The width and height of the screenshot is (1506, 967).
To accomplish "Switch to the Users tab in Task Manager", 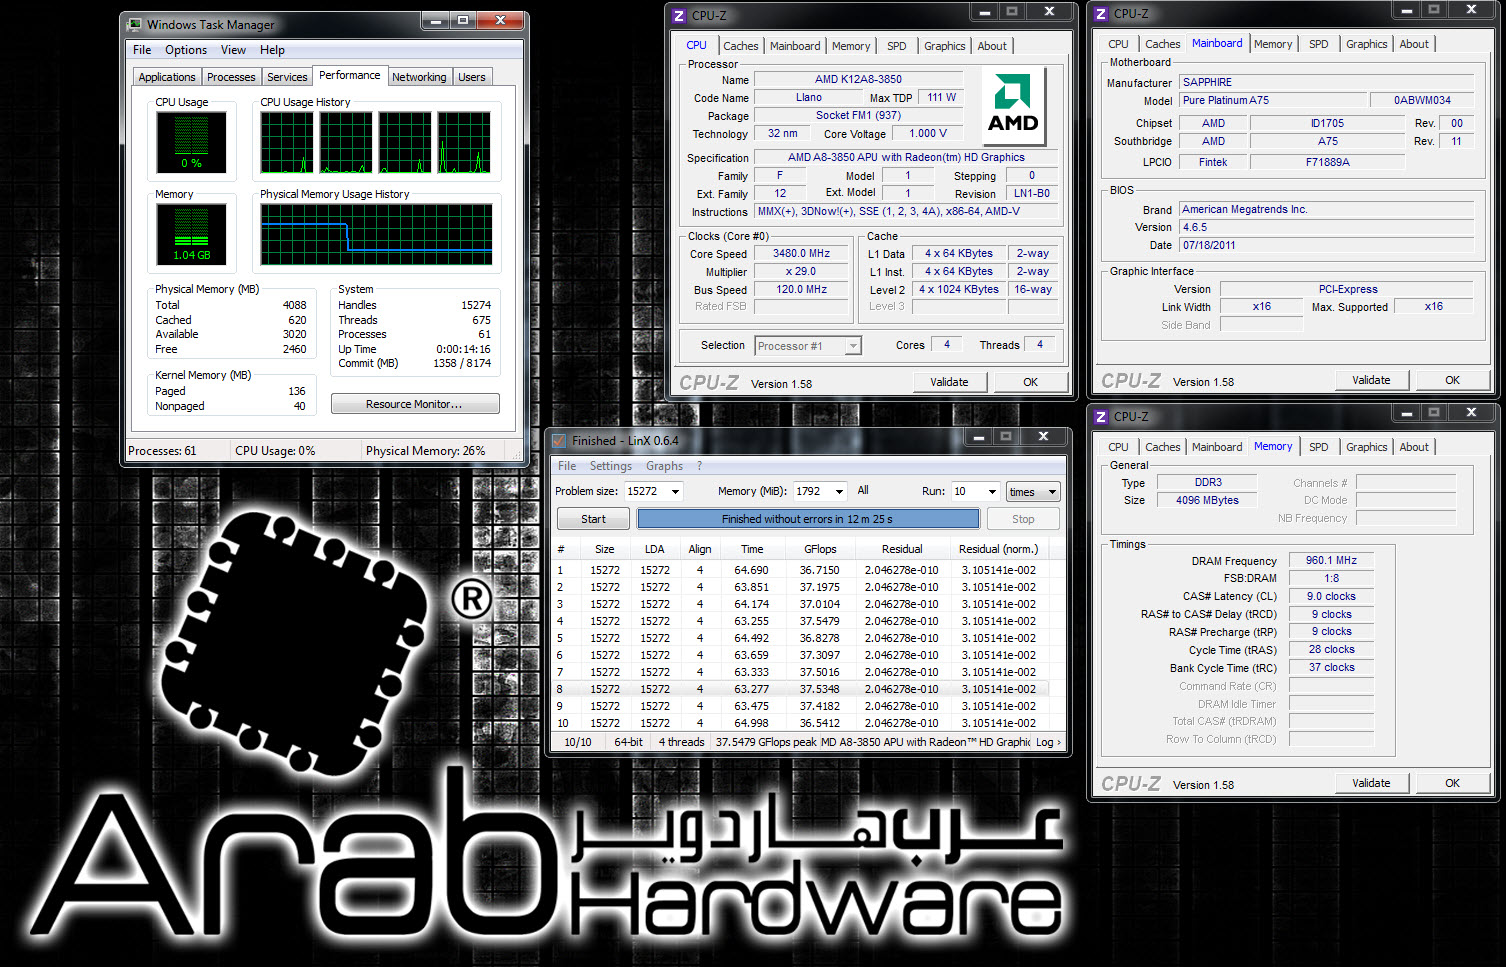I will click(x=472, y=77).
